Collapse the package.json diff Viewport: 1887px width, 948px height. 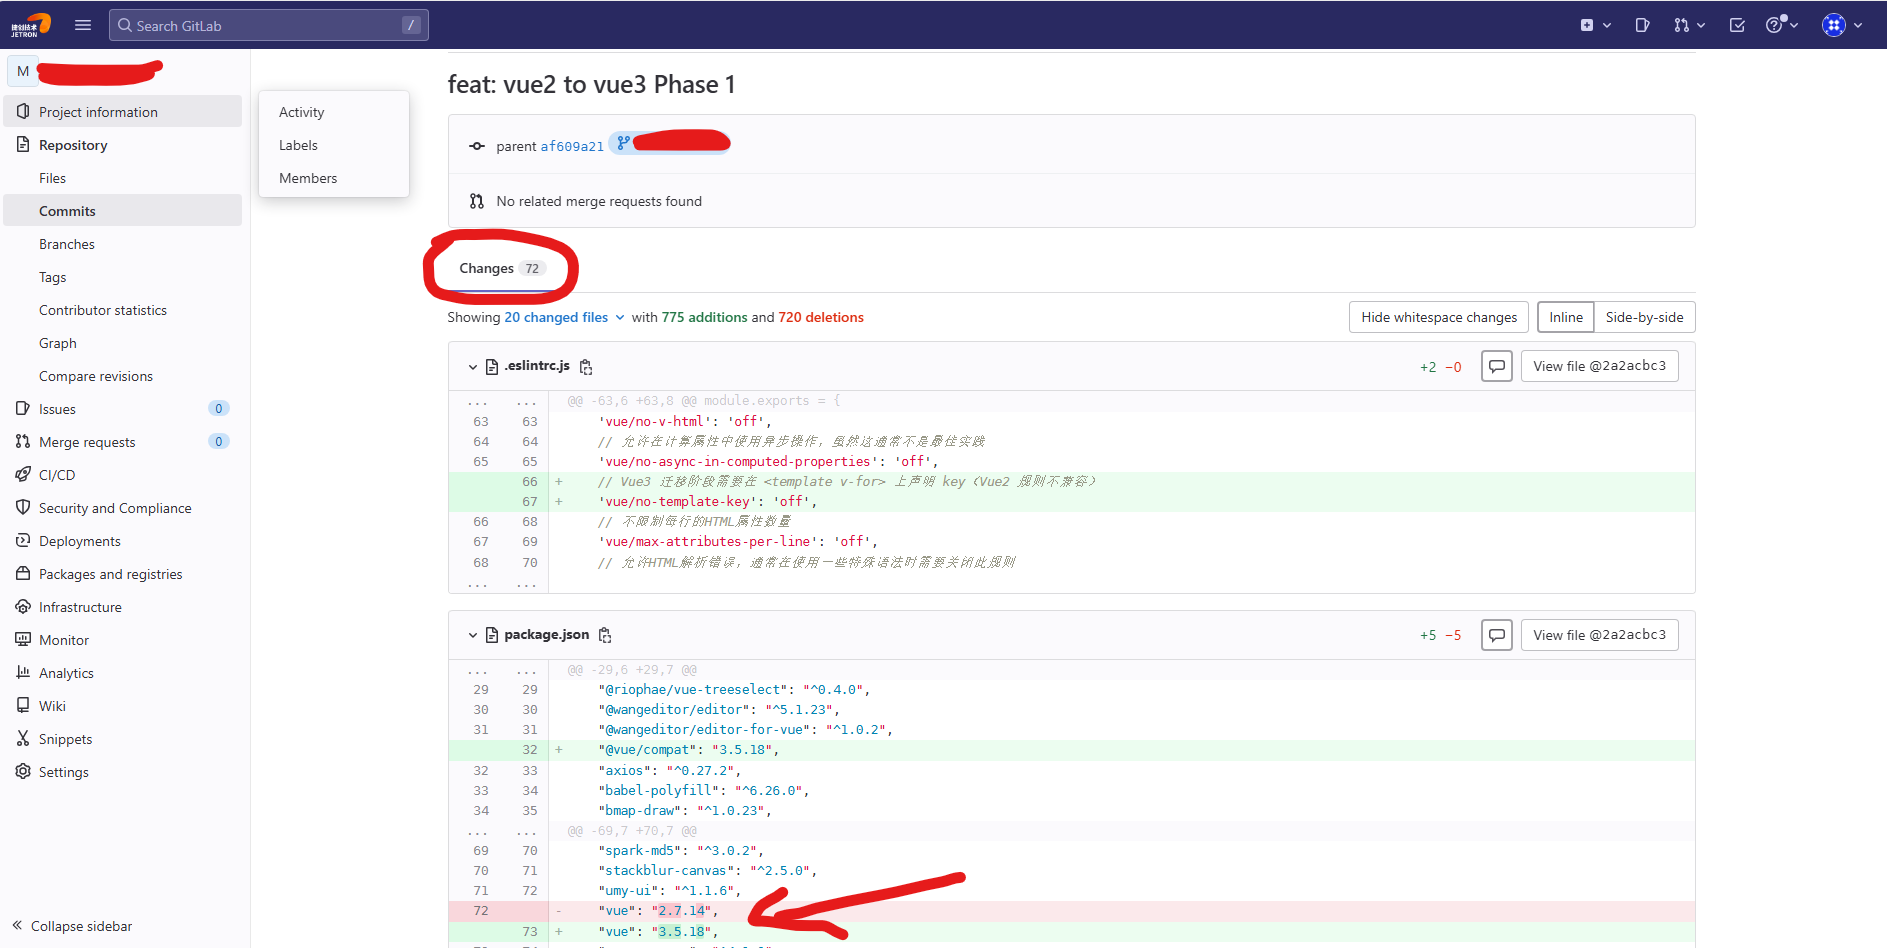(473, 635)
